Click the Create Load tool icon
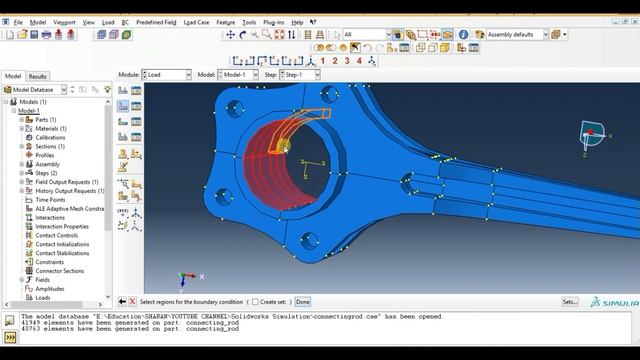This screenshot has width=640, height=360. pos(123,90)
